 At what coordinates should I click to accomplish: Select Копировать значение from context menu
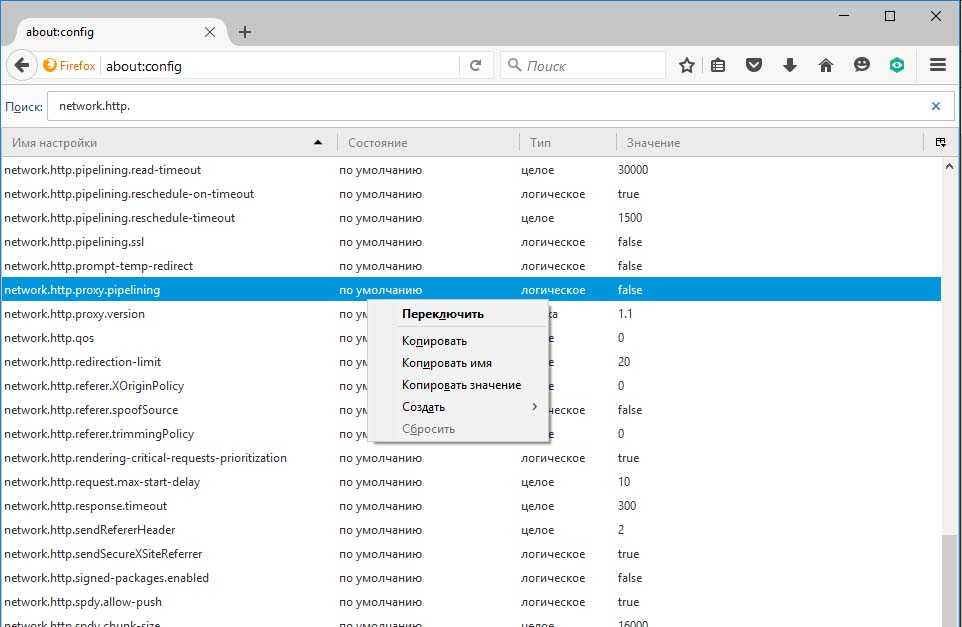pos(461,385)
